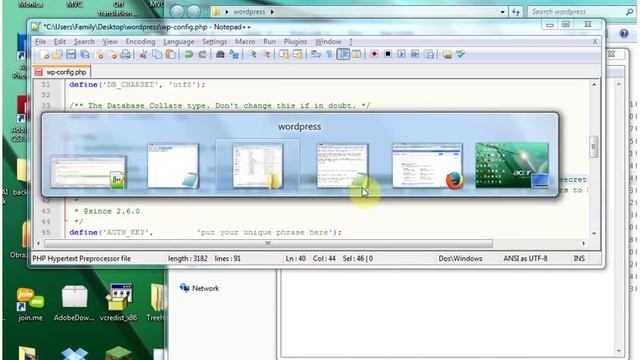The image size is (640, 360).
Task: Open the Macro menu
Action: coord(245,42)
